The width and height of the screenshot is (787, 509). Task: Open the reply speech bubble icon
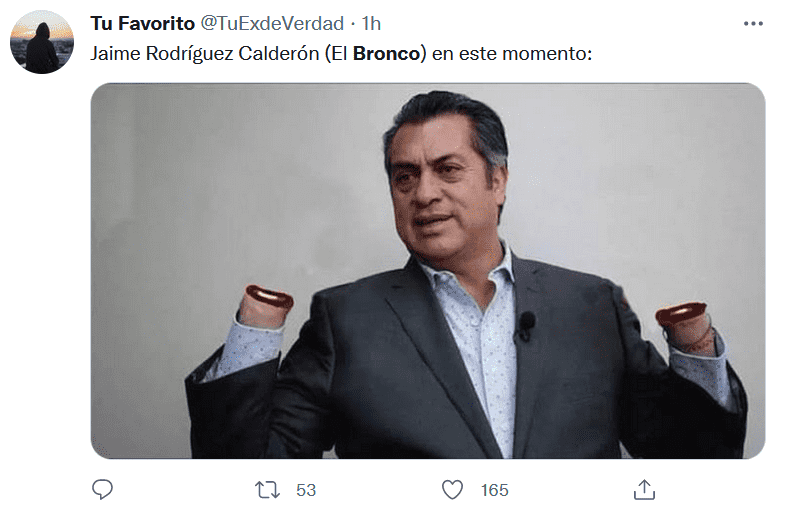coord(102,489)
